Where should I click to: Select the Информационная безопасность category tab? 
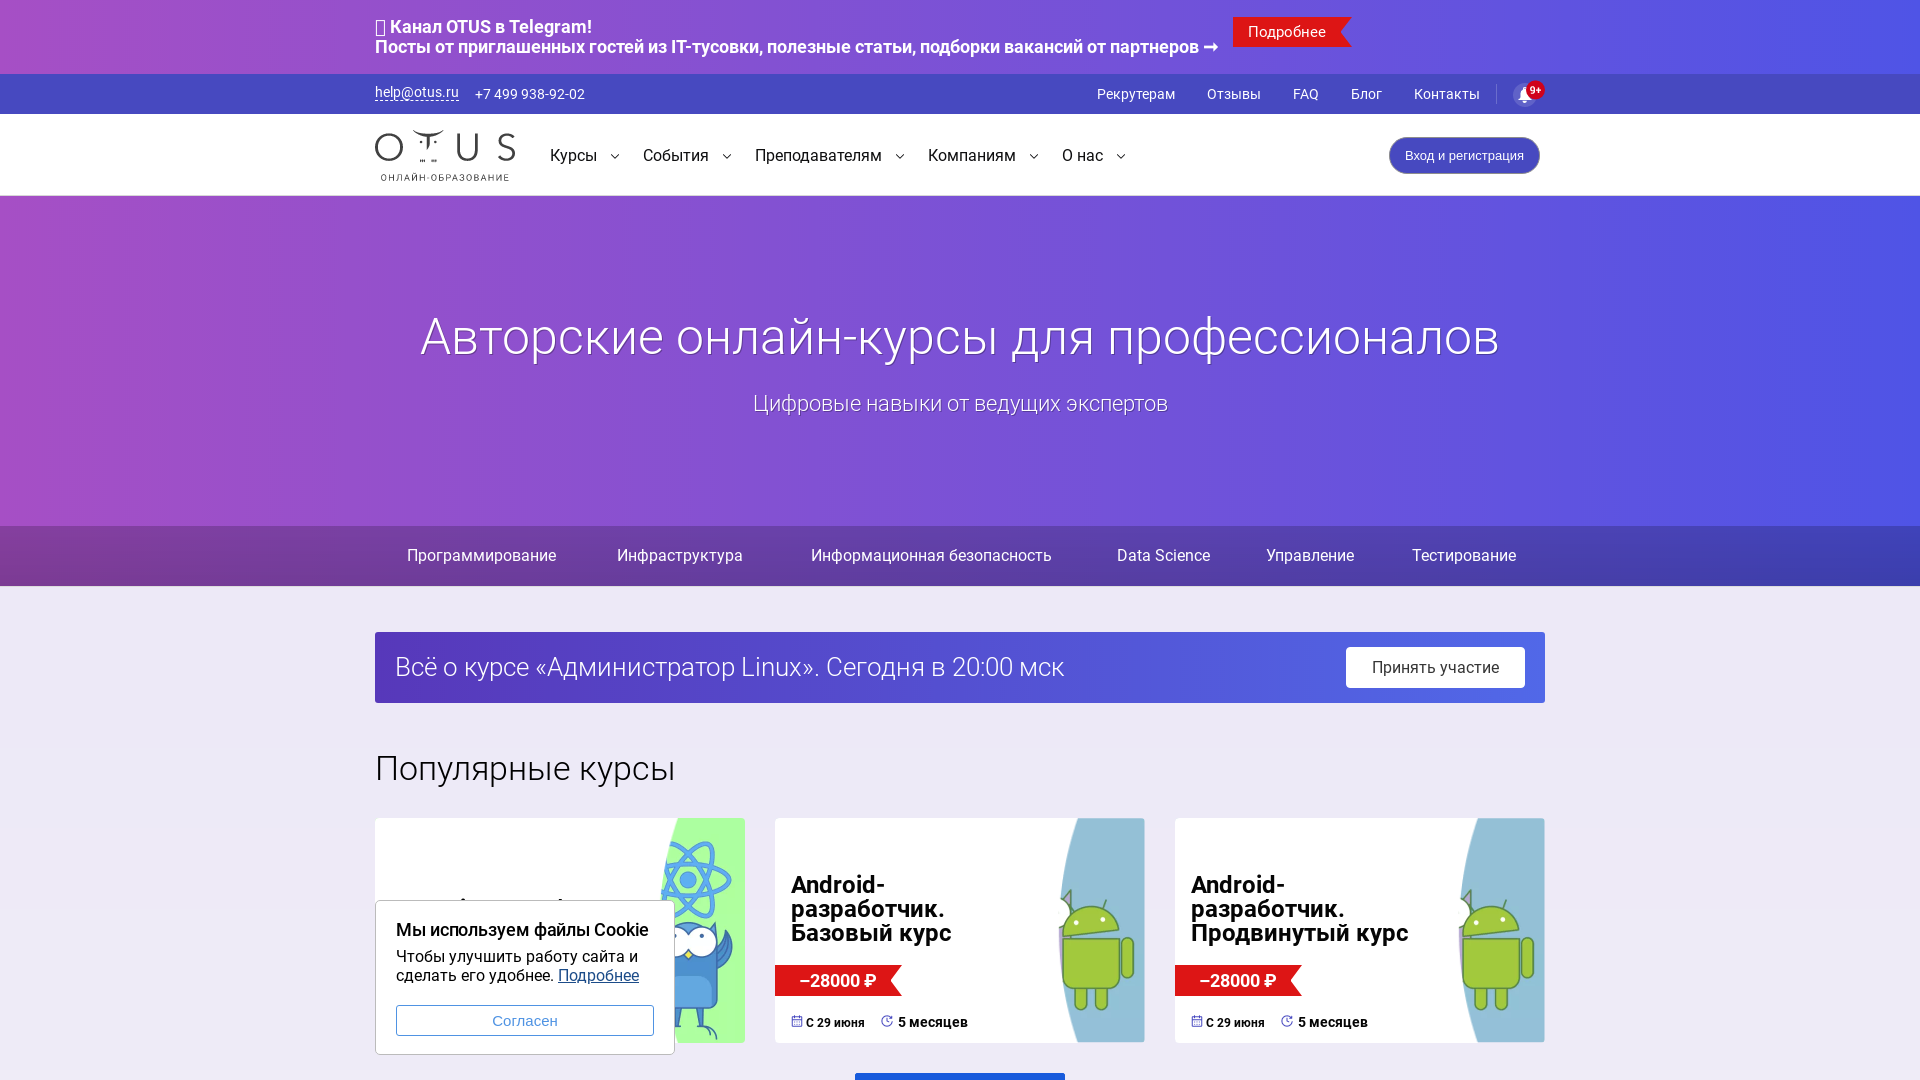(931, 556)
